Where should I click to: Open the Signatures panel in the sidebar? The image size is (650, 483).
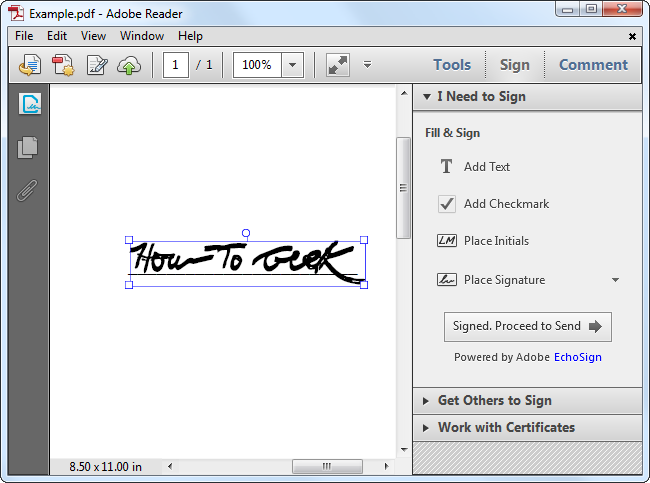[x=29, y=104]
